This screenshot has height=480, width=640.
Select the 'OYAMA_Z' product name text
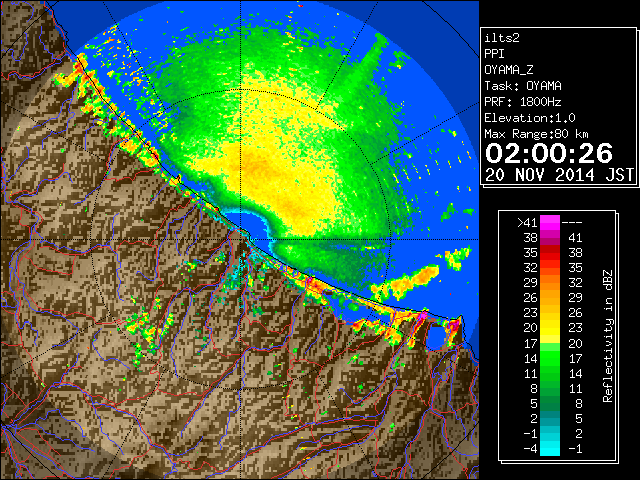pos(509,70)
